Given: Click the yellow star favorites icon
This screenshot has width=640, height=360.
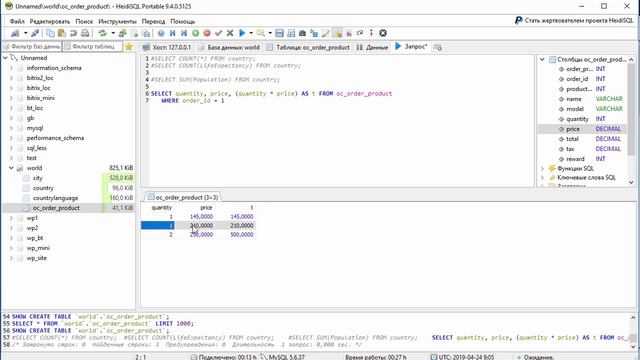Looking at the screenshot, I should click(129, 47).
